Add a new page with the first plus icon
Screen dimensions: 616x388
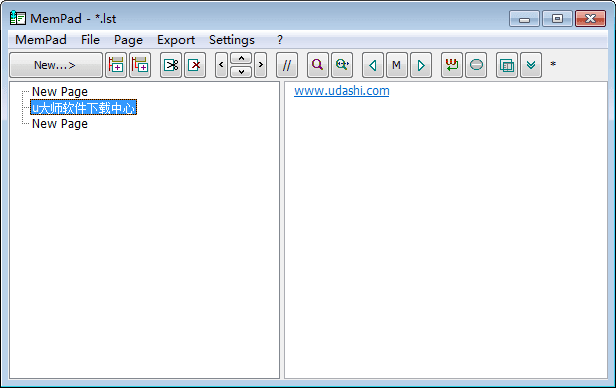tap(116, 65)
